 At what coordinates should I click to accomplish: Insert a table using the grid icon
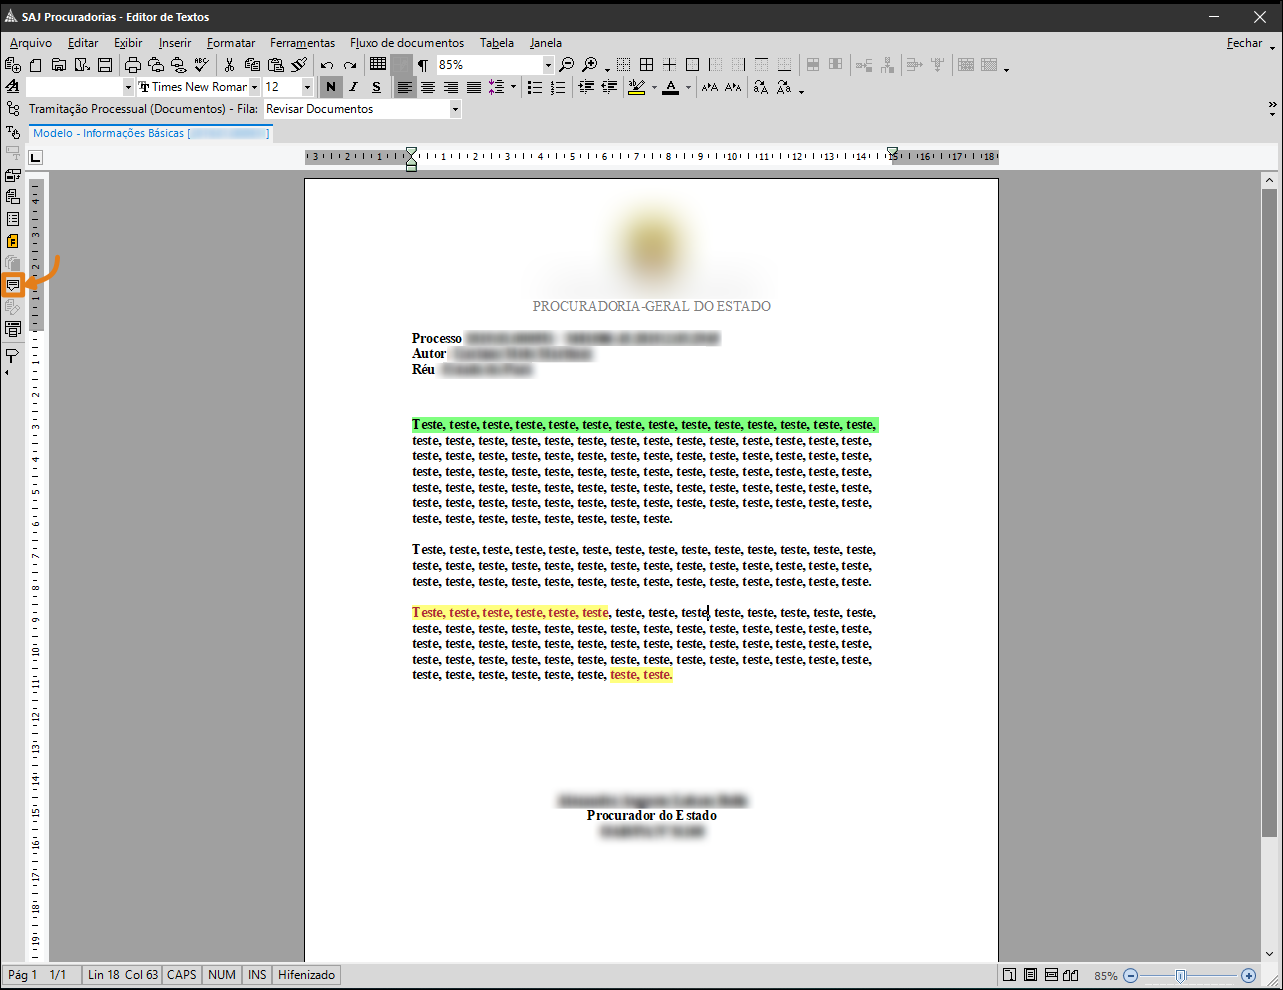point(378,65)
